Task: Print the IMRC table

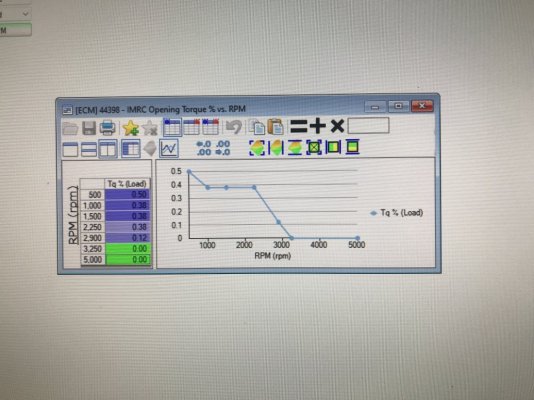Action: click(x=107, y=128)
